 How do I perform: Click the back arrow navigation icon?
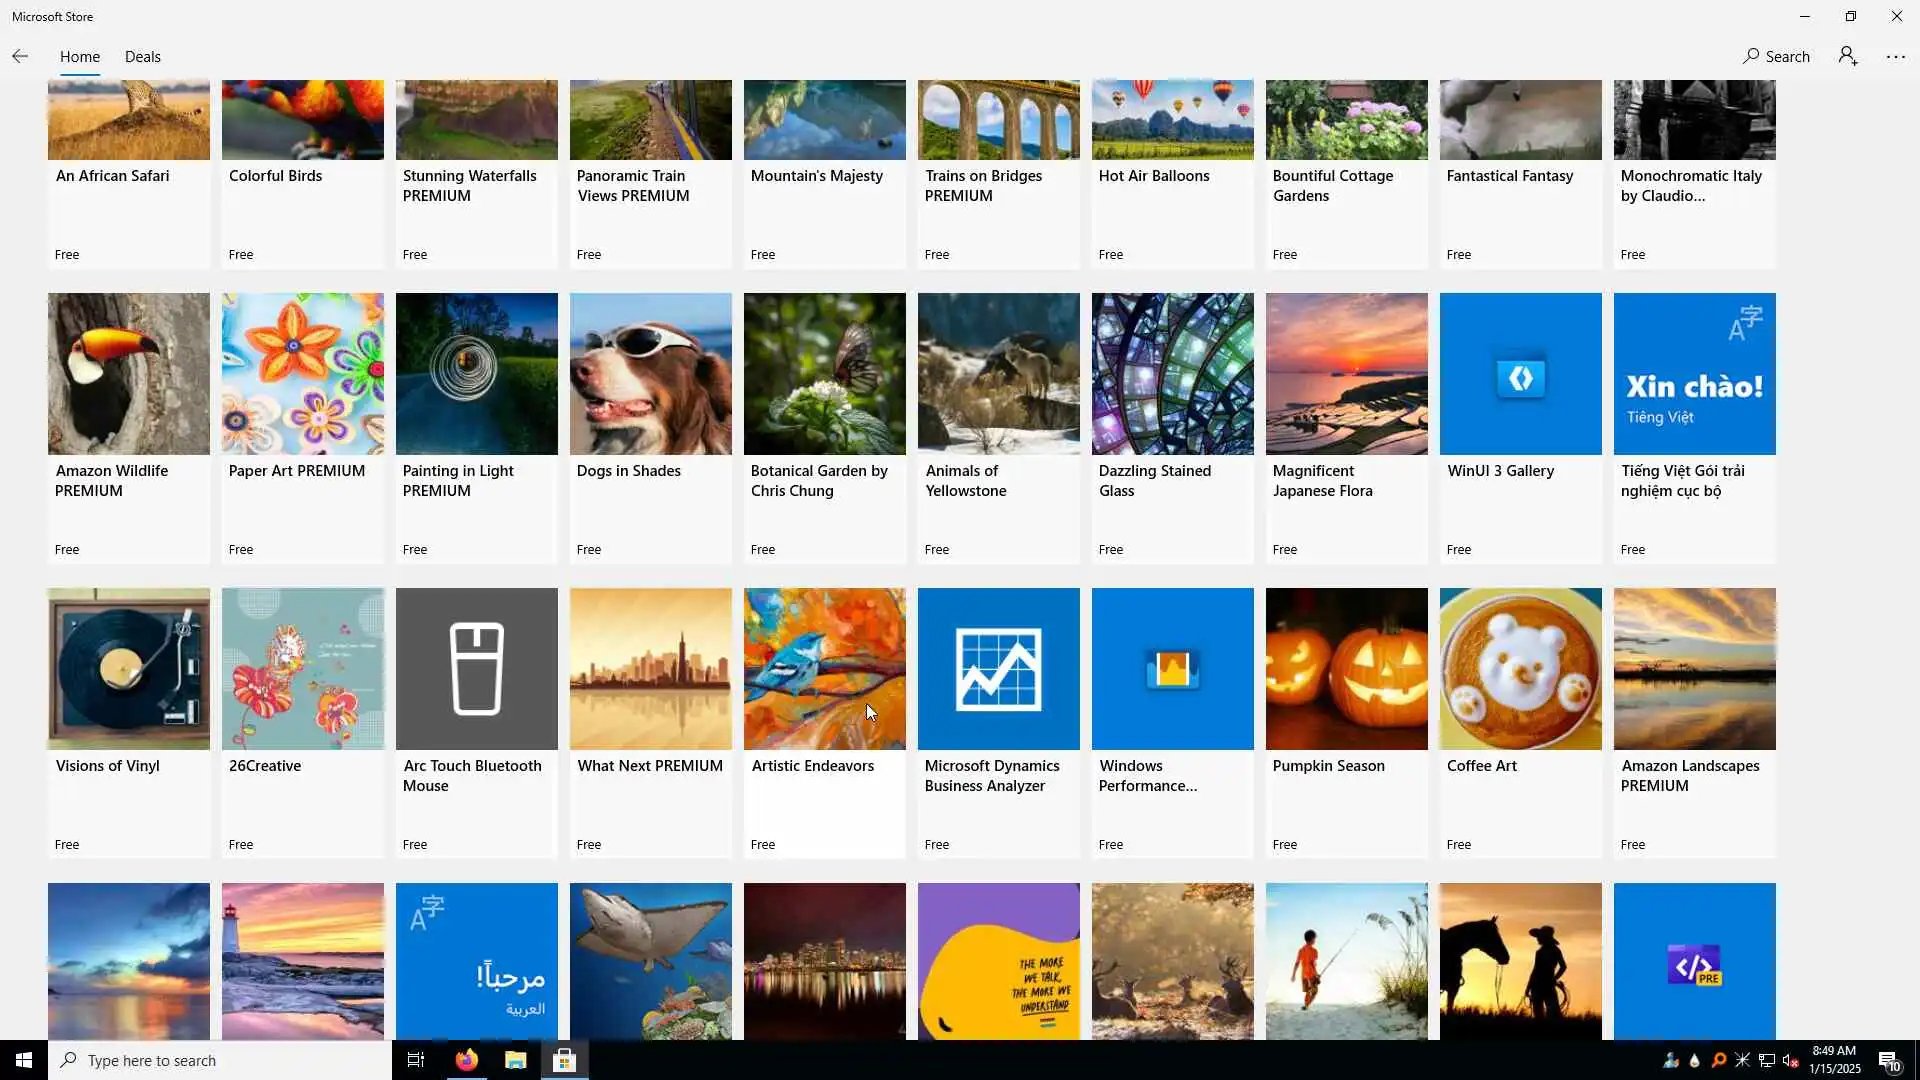point(20,56)
